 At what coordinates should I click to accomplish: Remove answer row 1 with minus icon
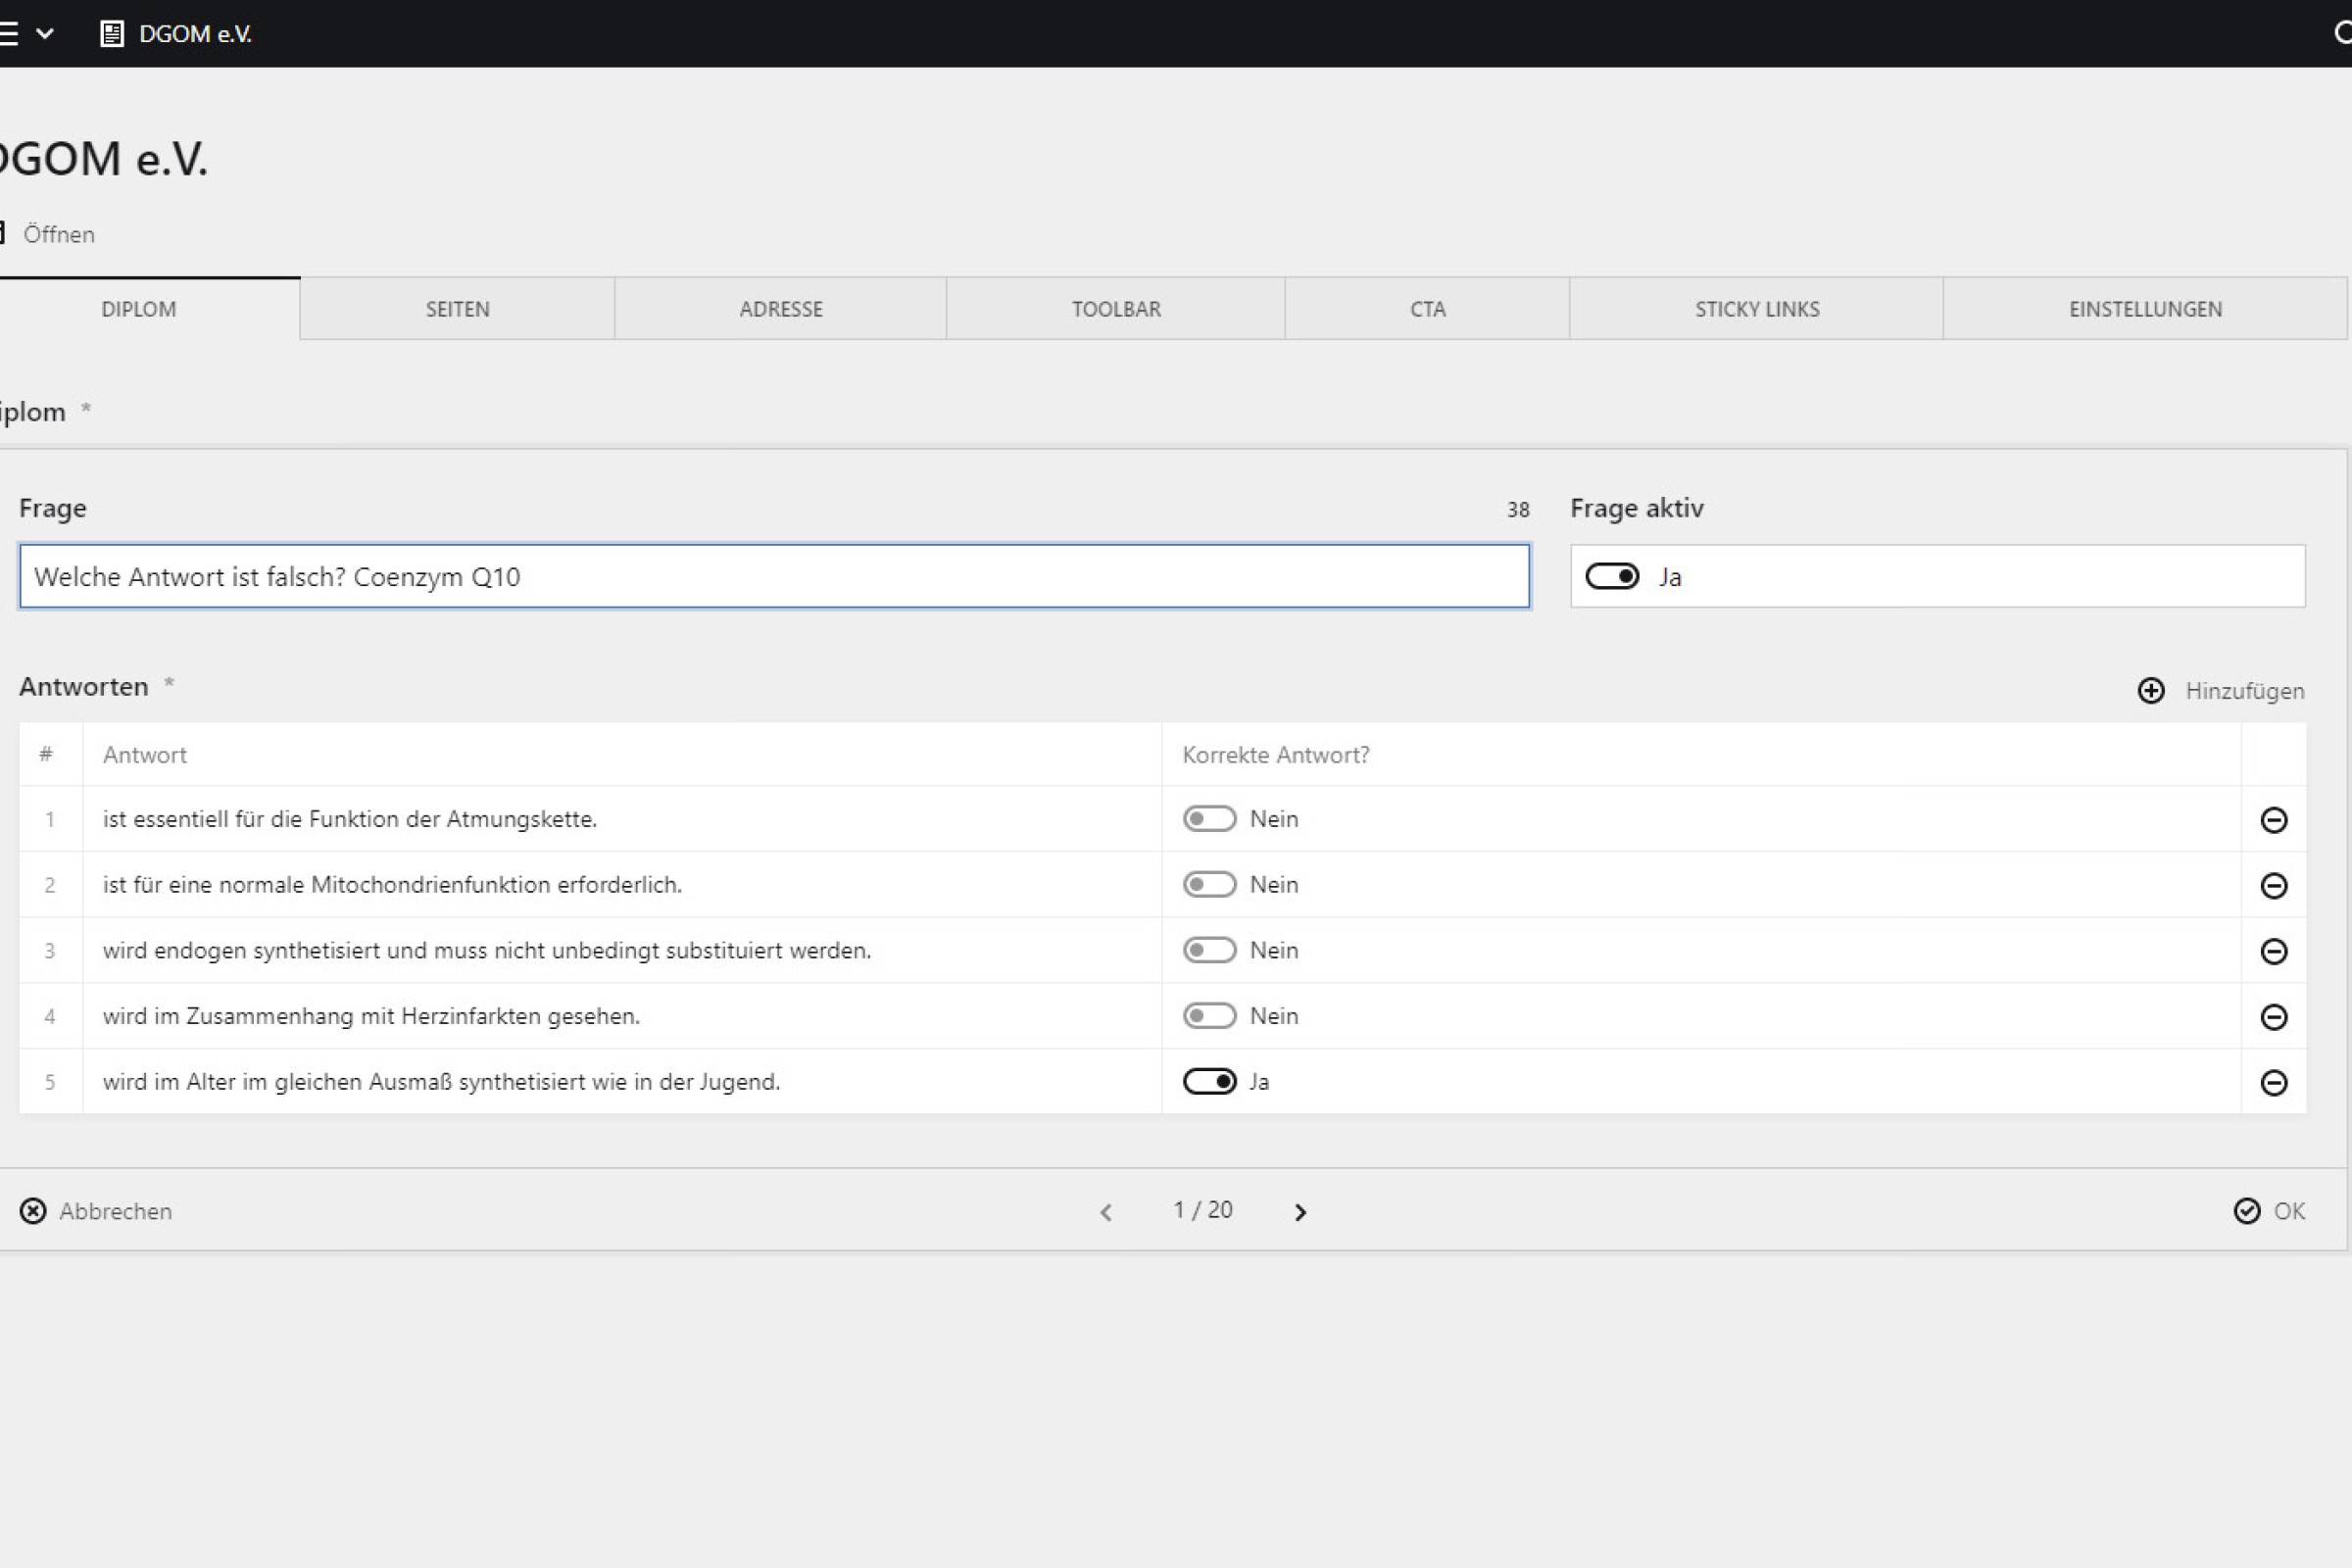(2273, 820)
